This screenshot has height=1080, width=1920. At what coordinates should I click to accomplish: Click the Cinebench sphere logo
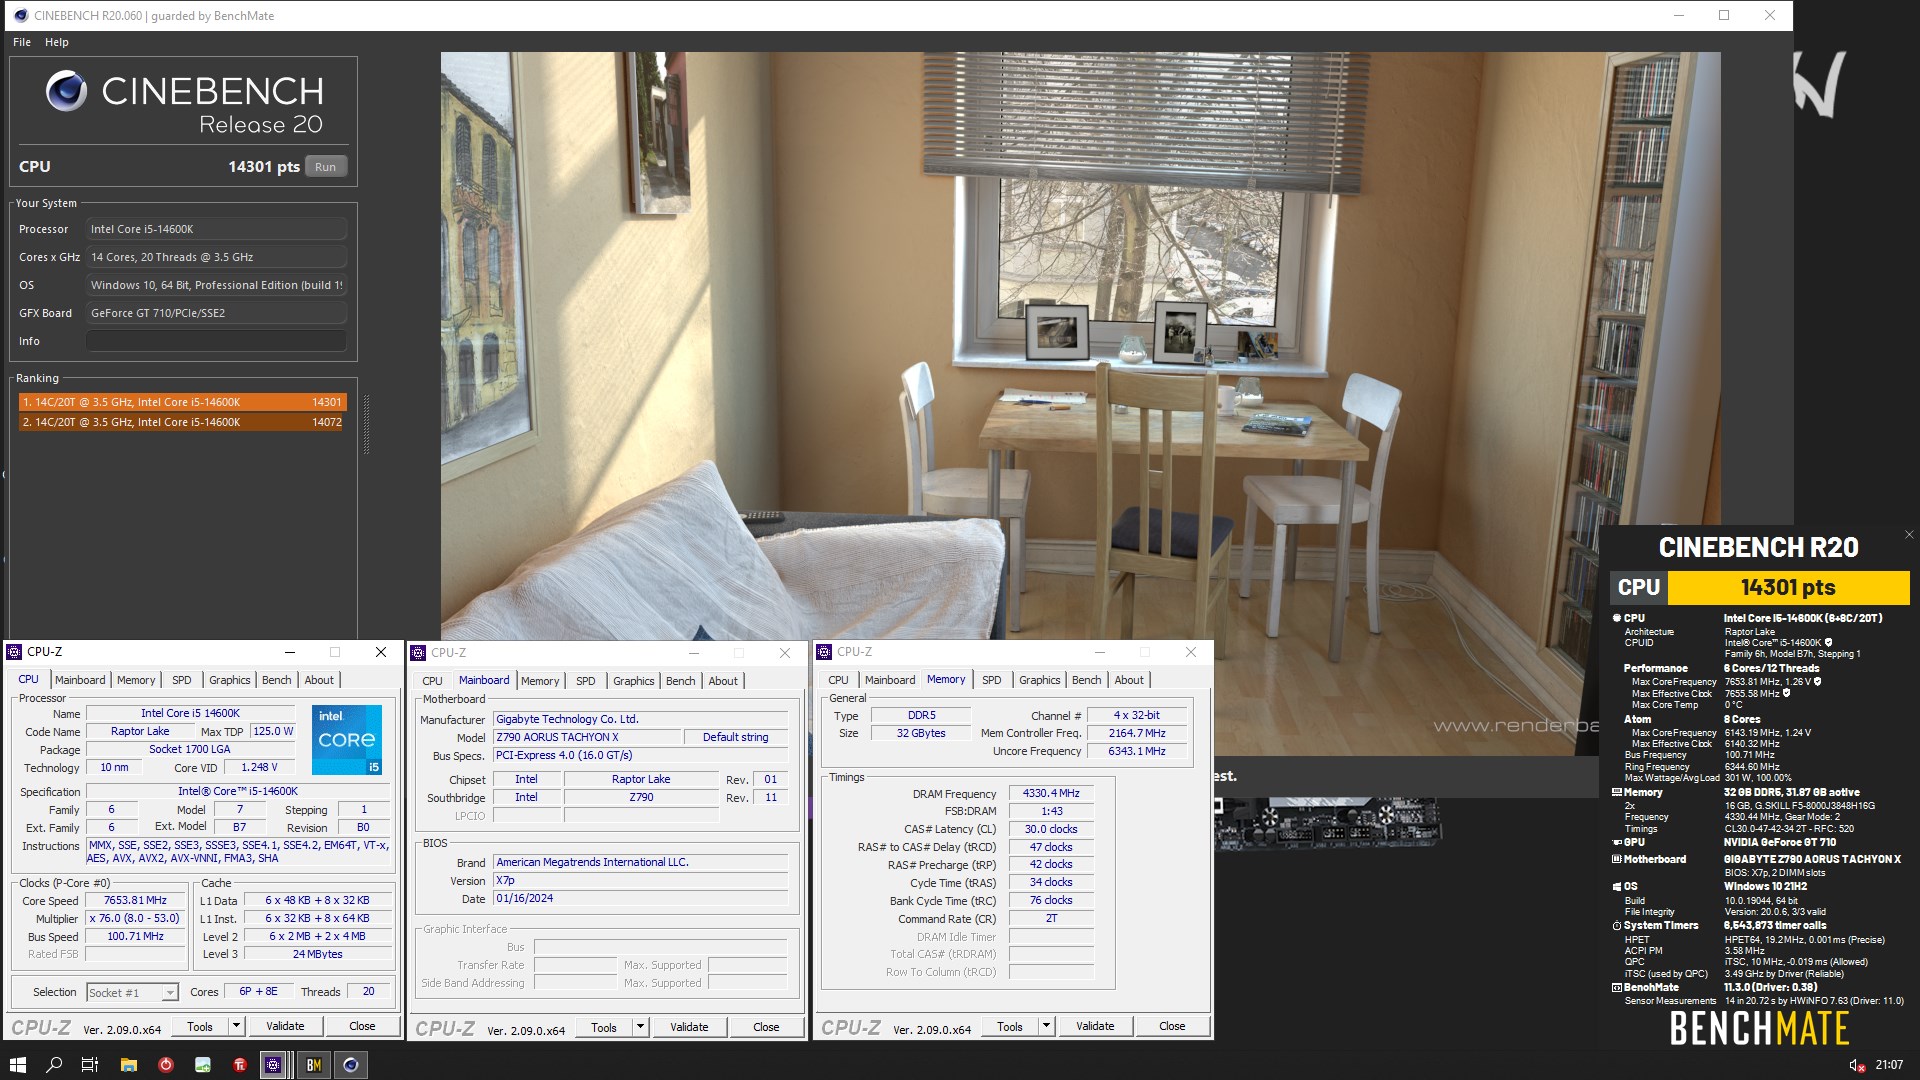coord(66,91)
